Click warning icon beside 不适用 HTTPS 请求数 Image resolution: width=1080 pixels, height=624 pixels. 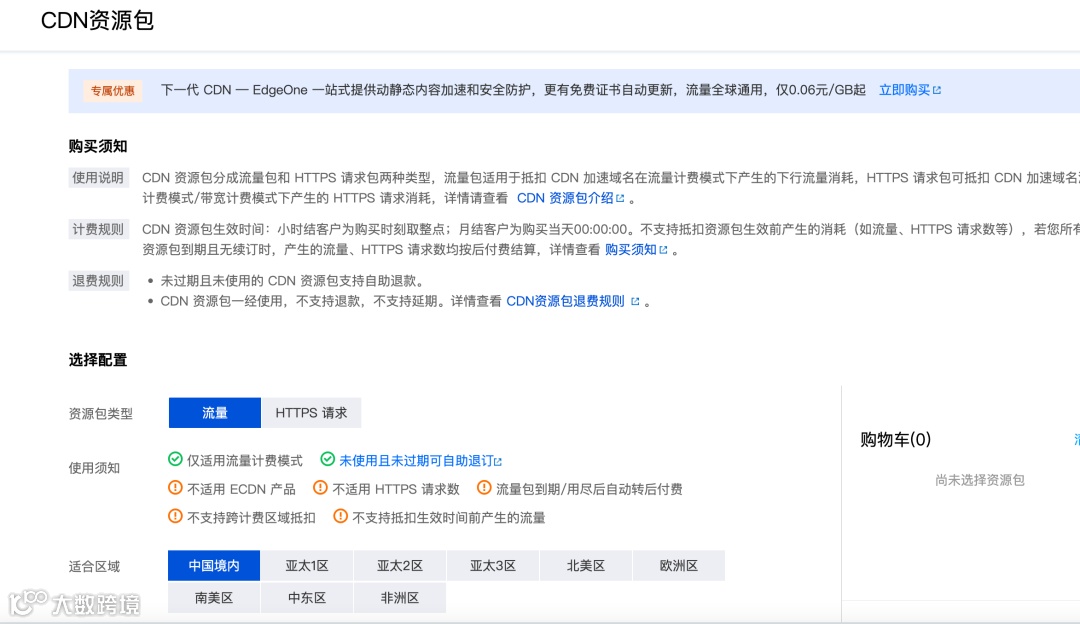pyautogui.click(x=320, y=488)
